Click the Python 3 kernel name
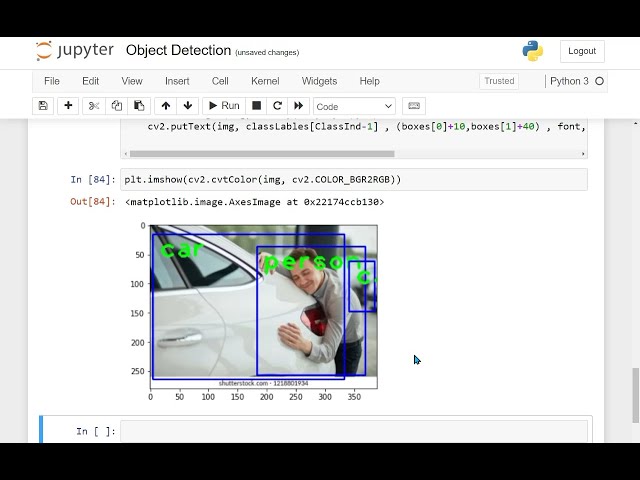This screenshot has height=480, width=640. tap(569, 81)
